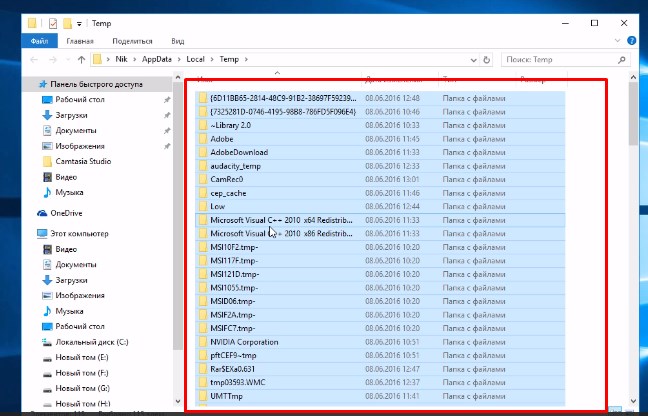Click pin icon next to Загрузки

(167, 115)
